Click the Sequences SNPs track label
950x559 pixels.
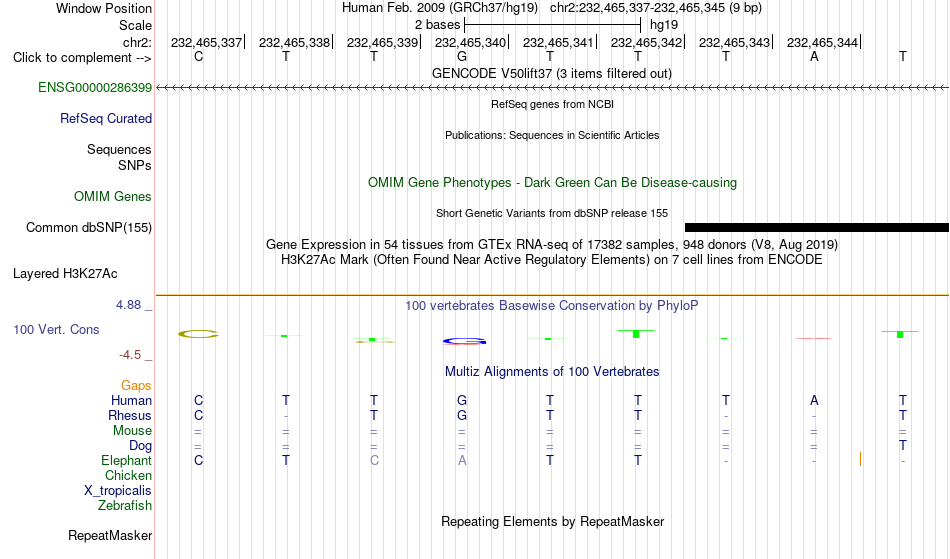click(119, 157)
